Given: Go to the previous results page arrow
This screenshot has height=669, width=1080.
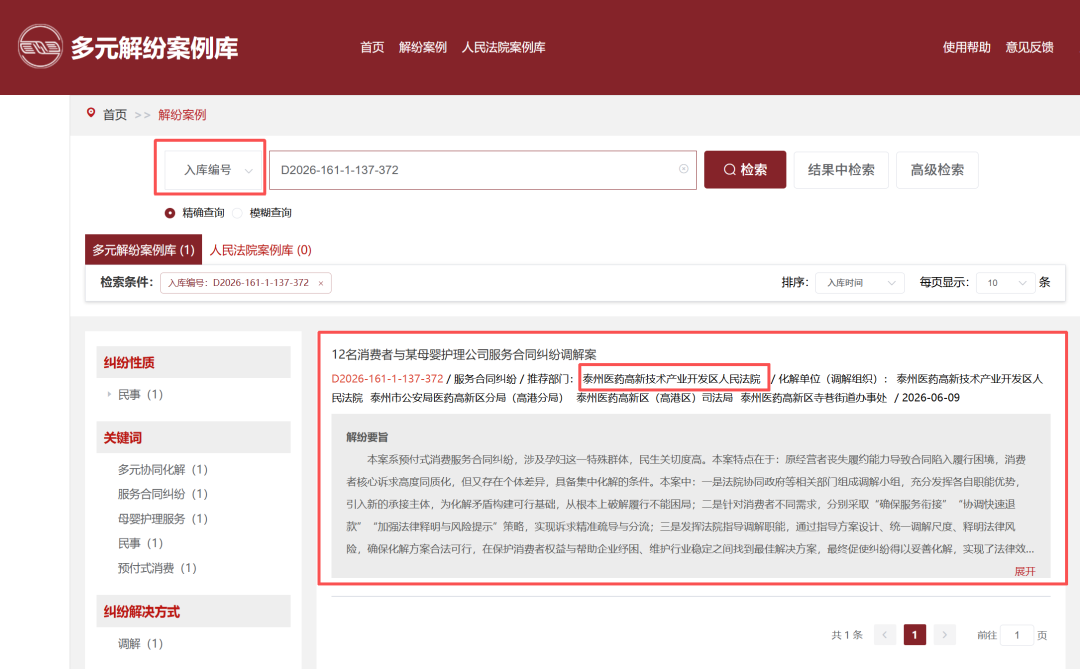Looking at the screenshot, I should click(884, 635).
